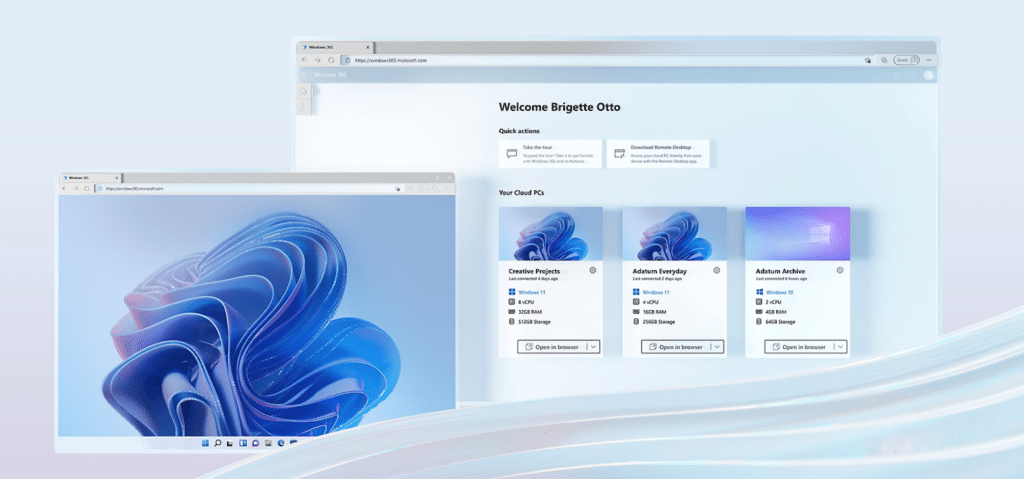This screenshot has height=479, width=1024.
Task: Click Open in browser for Creative Projects
Action: coord(551,347)
